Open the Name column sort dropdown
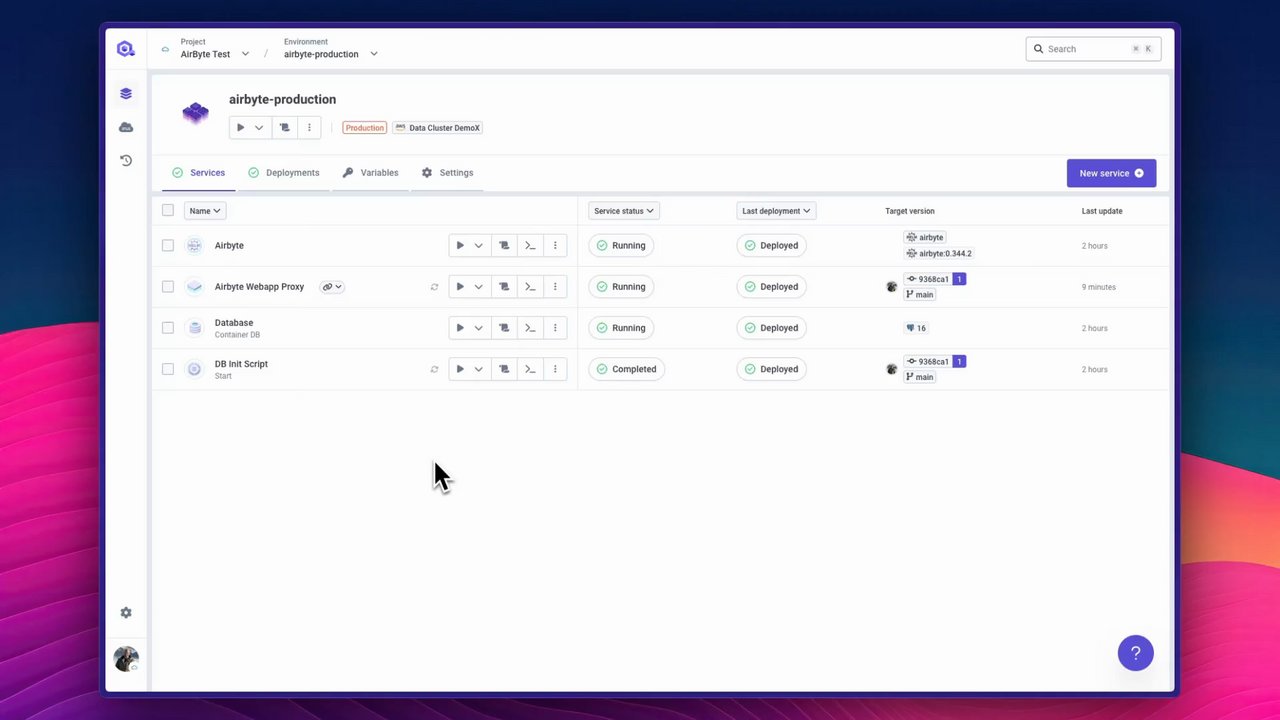The width and height of the screenshot is (1280, 720). click(x=204, y=211)
